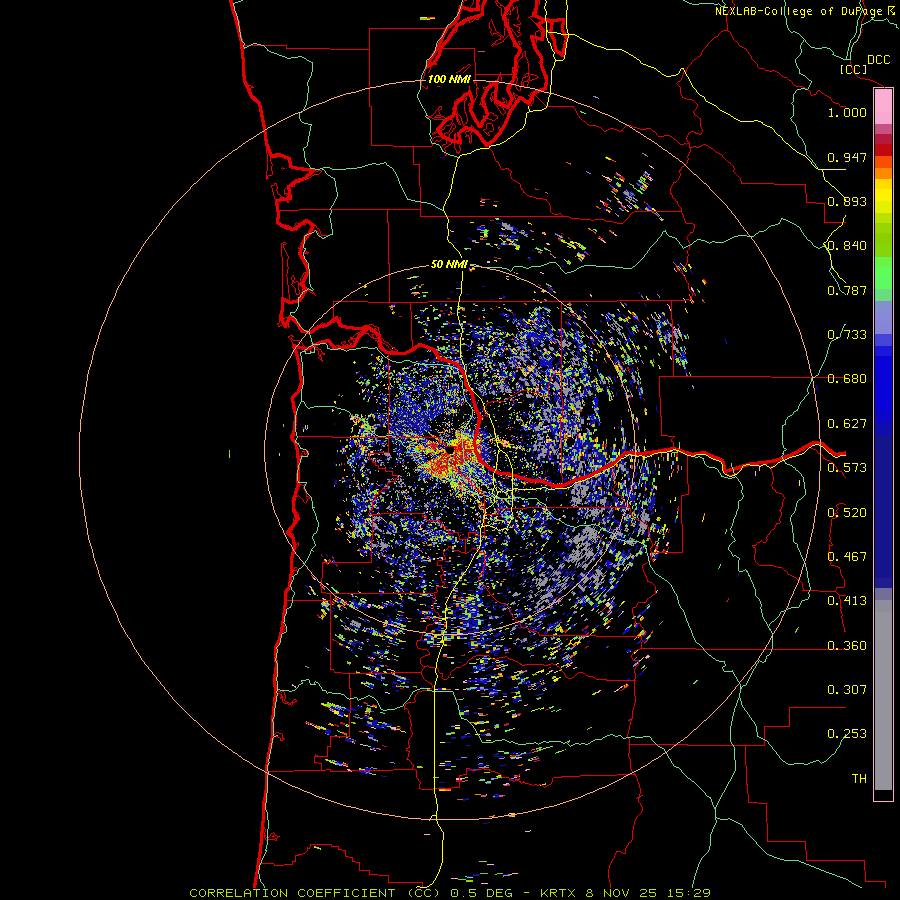Click the dark navy segment of the colorbar

[x=883, y=505]
